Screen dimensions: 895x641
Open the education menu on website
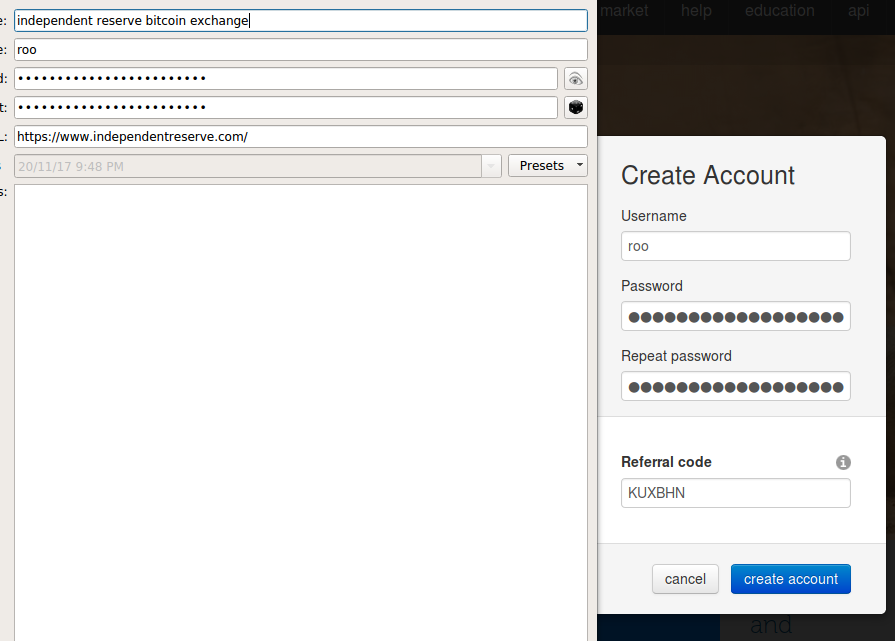pos(779,10)
